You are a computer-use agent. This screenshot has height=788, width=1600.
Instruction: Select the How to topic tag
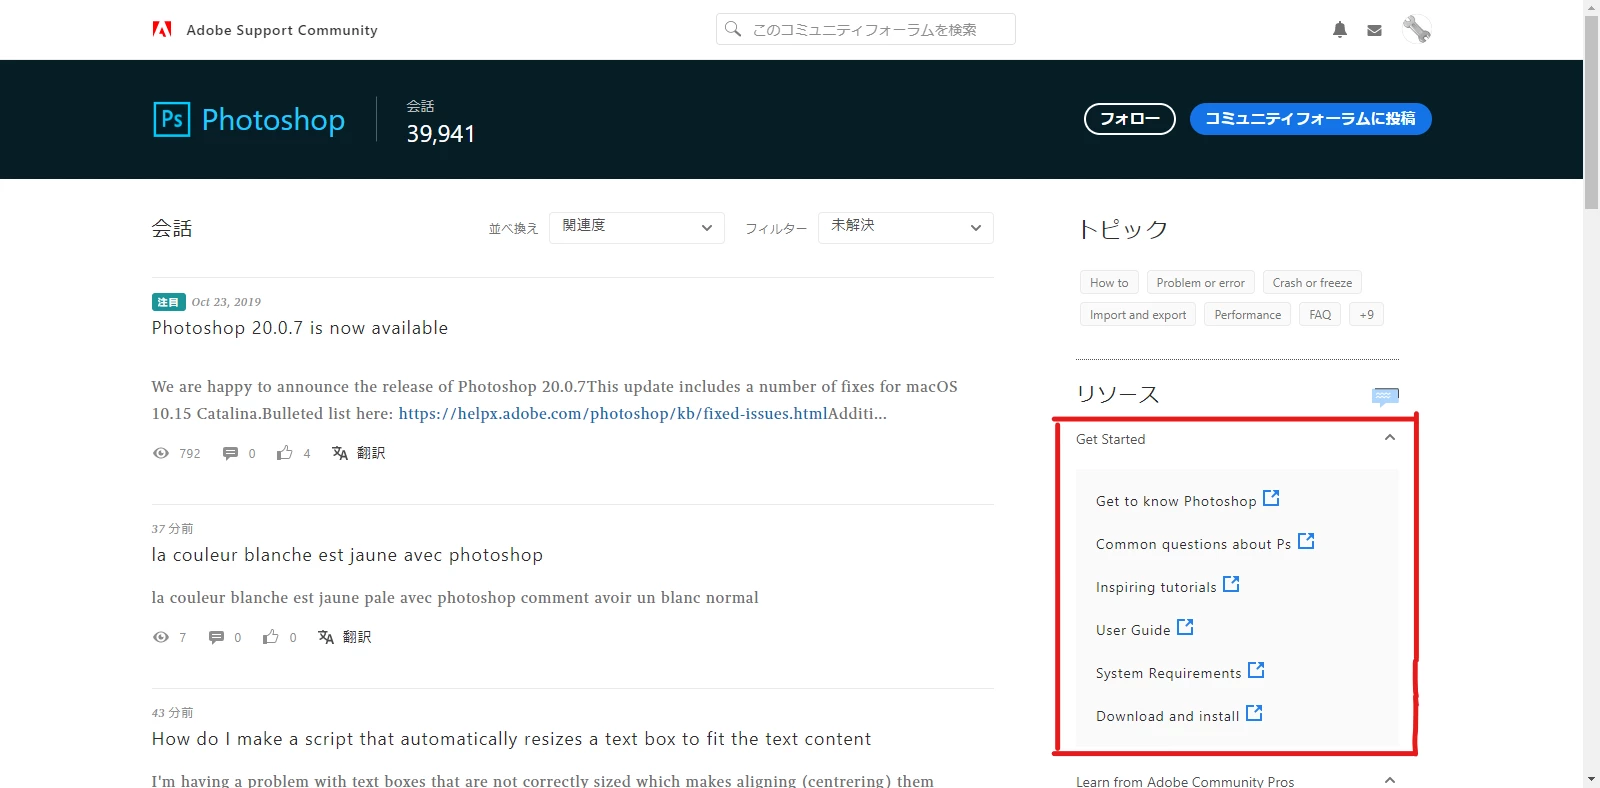click(1109, 282)
